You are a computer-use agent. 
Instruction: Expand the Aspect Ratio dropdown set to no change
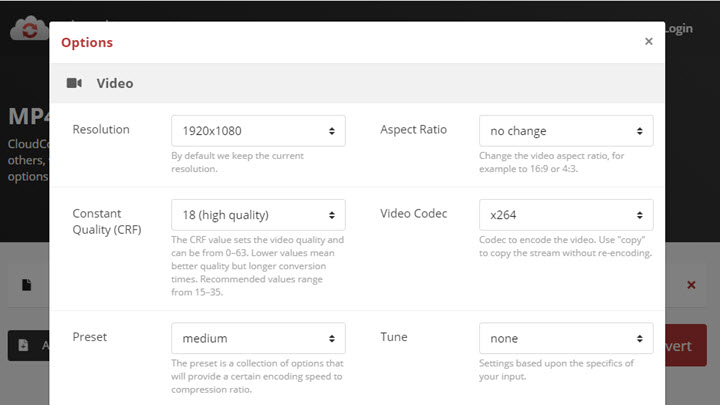[566, 131]
